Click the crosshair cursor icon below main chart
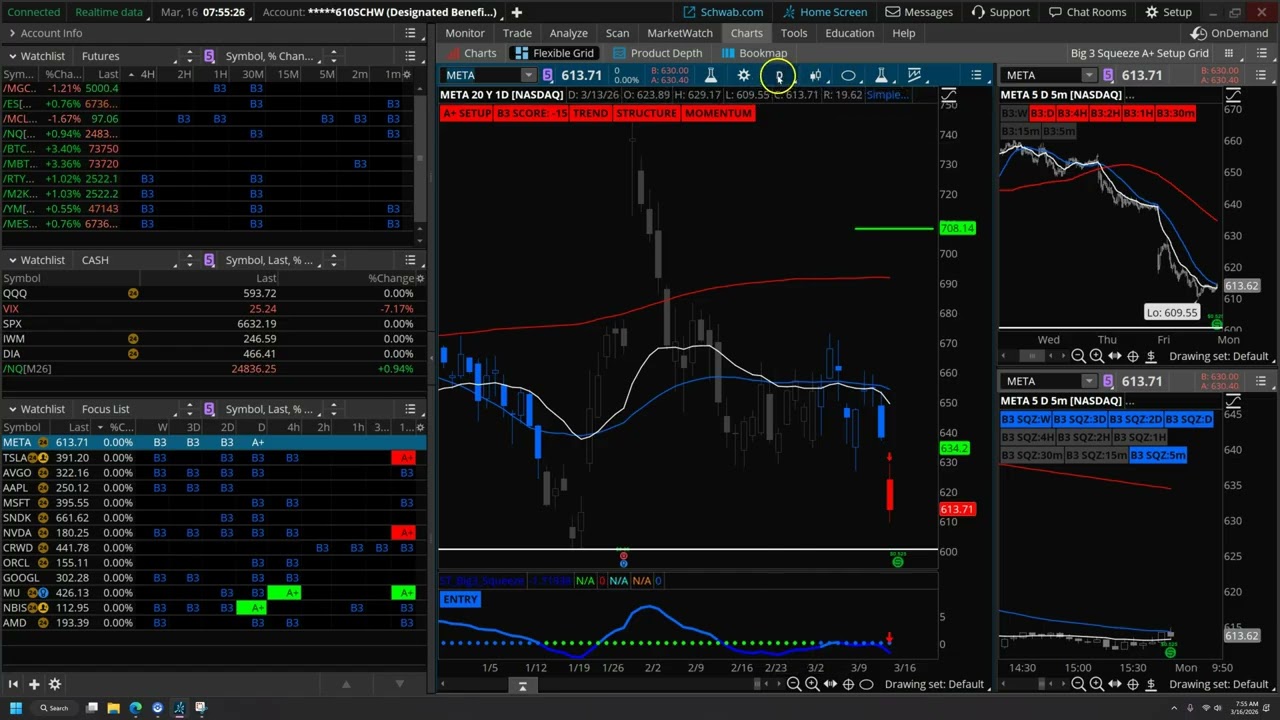The height and width of the screenshot is (720, 1280). coord(848,684)
